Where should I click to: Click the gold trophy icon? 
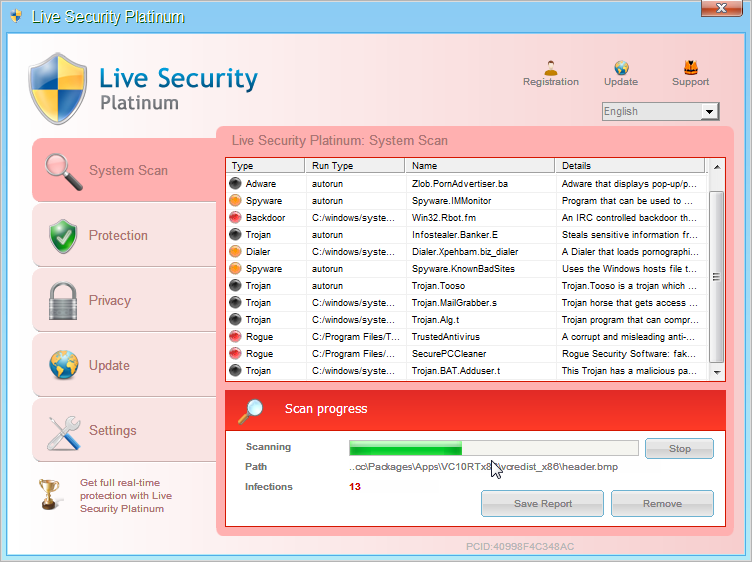click(x=49, y=494)
